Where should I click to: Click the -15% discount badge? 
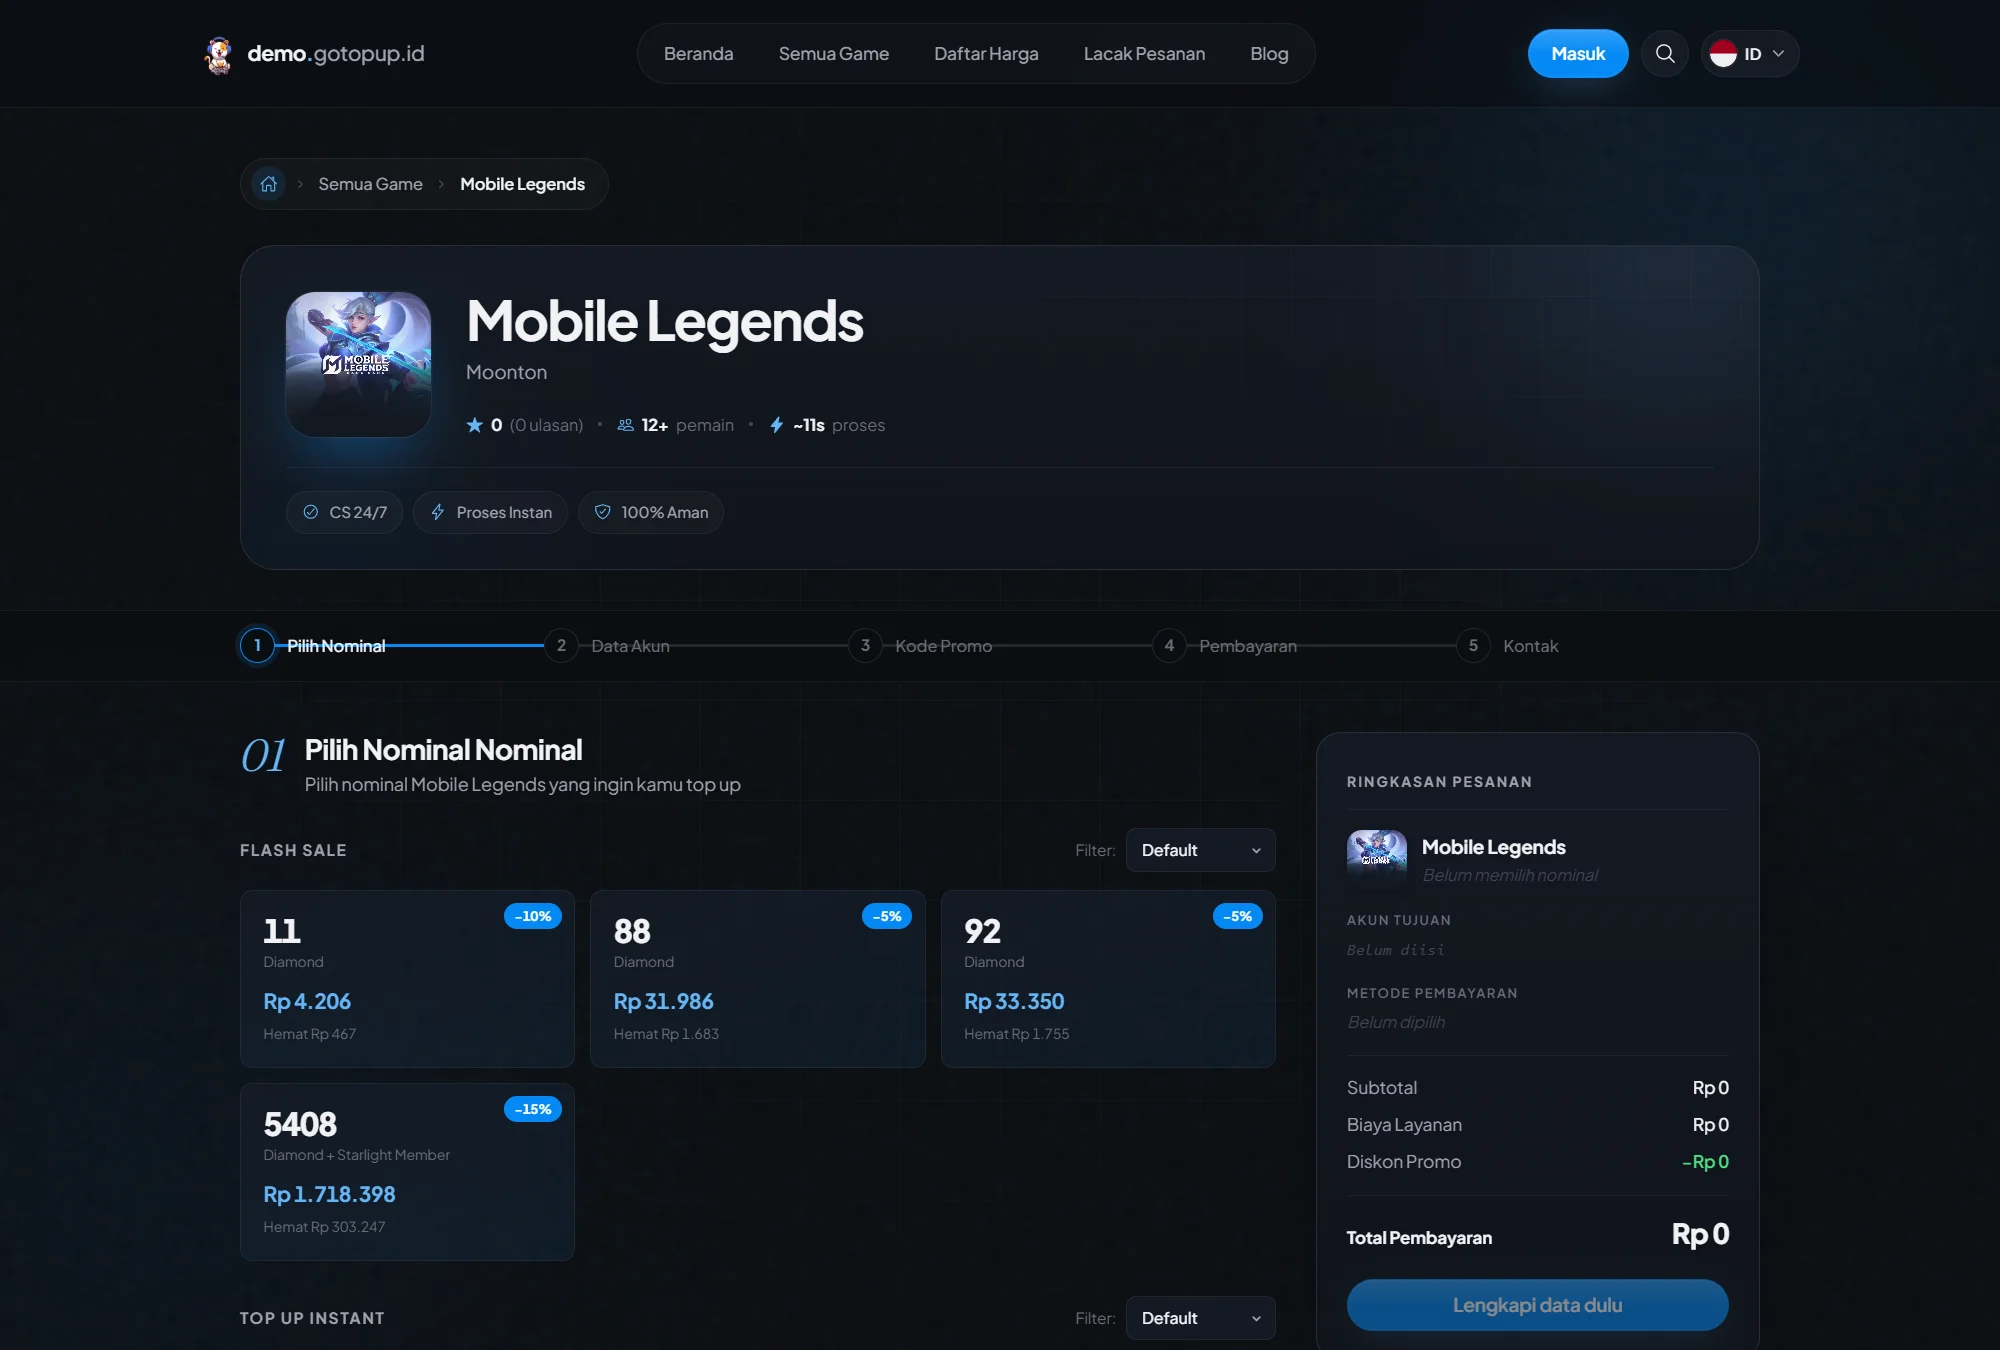533,1109
